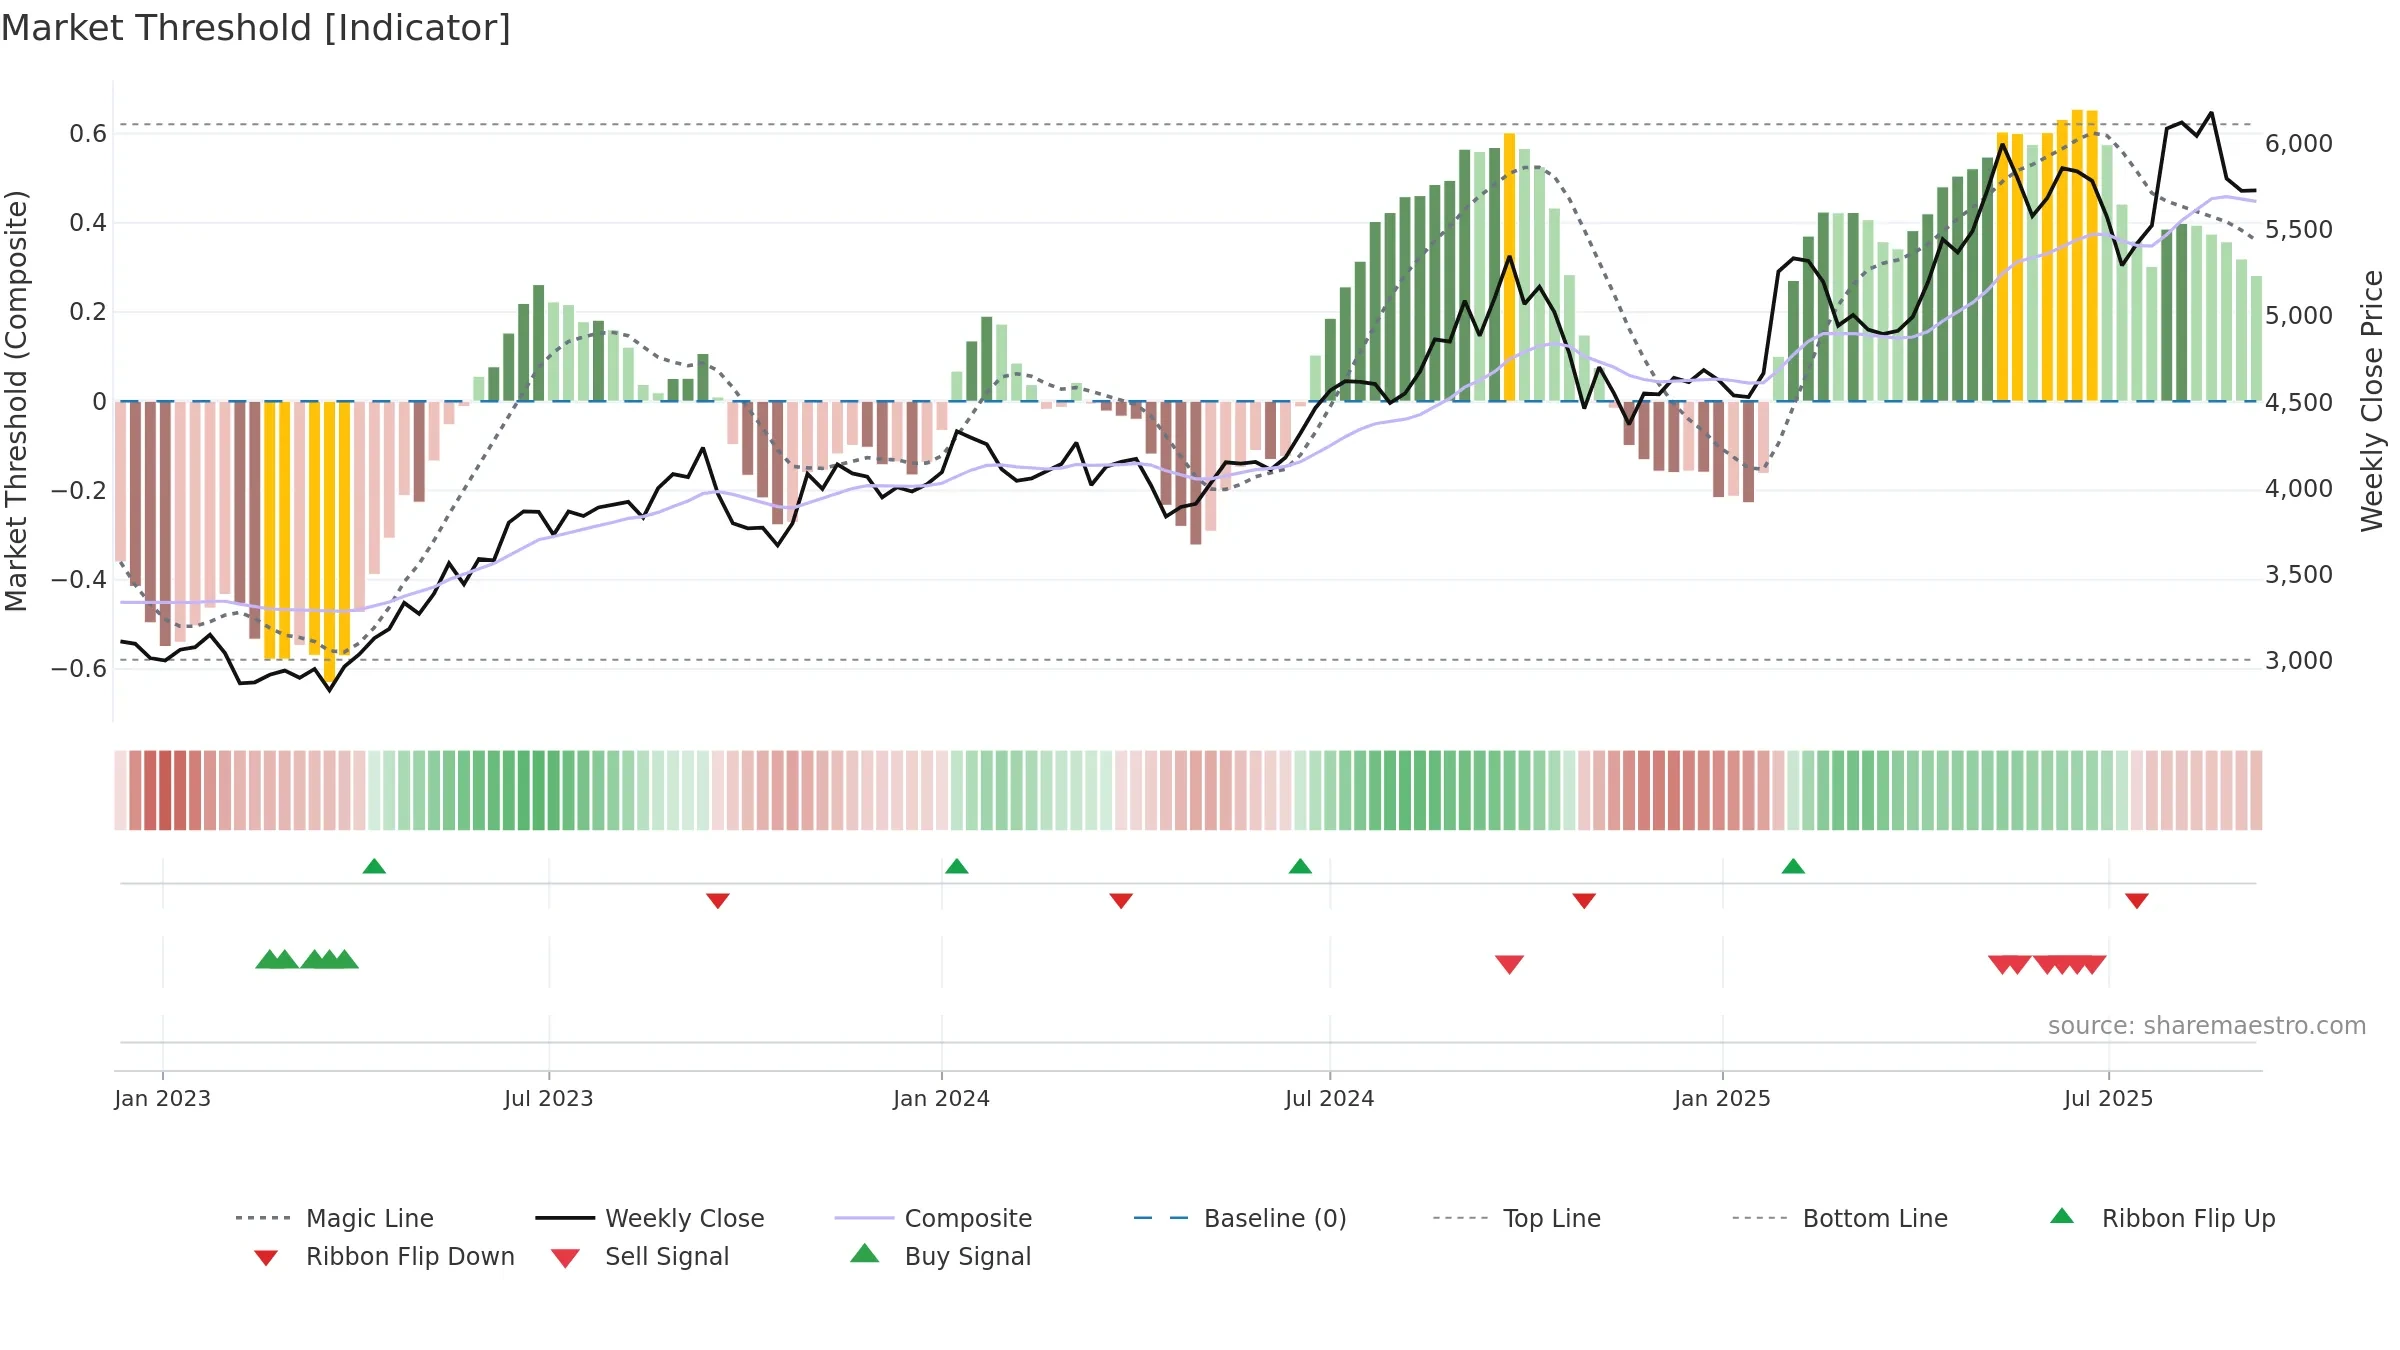
Task: Click the ribbon flip down marker after Jul 2025
Action: click(2137, 901)
